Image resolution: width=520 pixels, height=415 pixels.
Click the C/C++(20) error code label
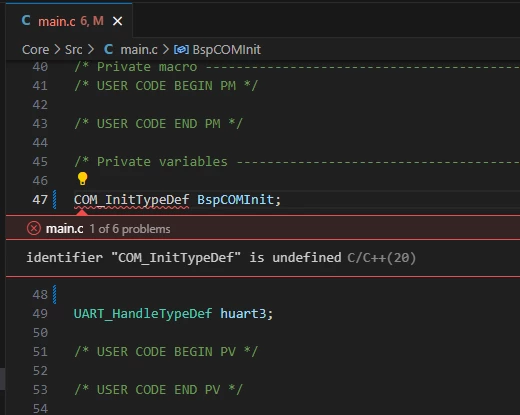pos(382,258)
